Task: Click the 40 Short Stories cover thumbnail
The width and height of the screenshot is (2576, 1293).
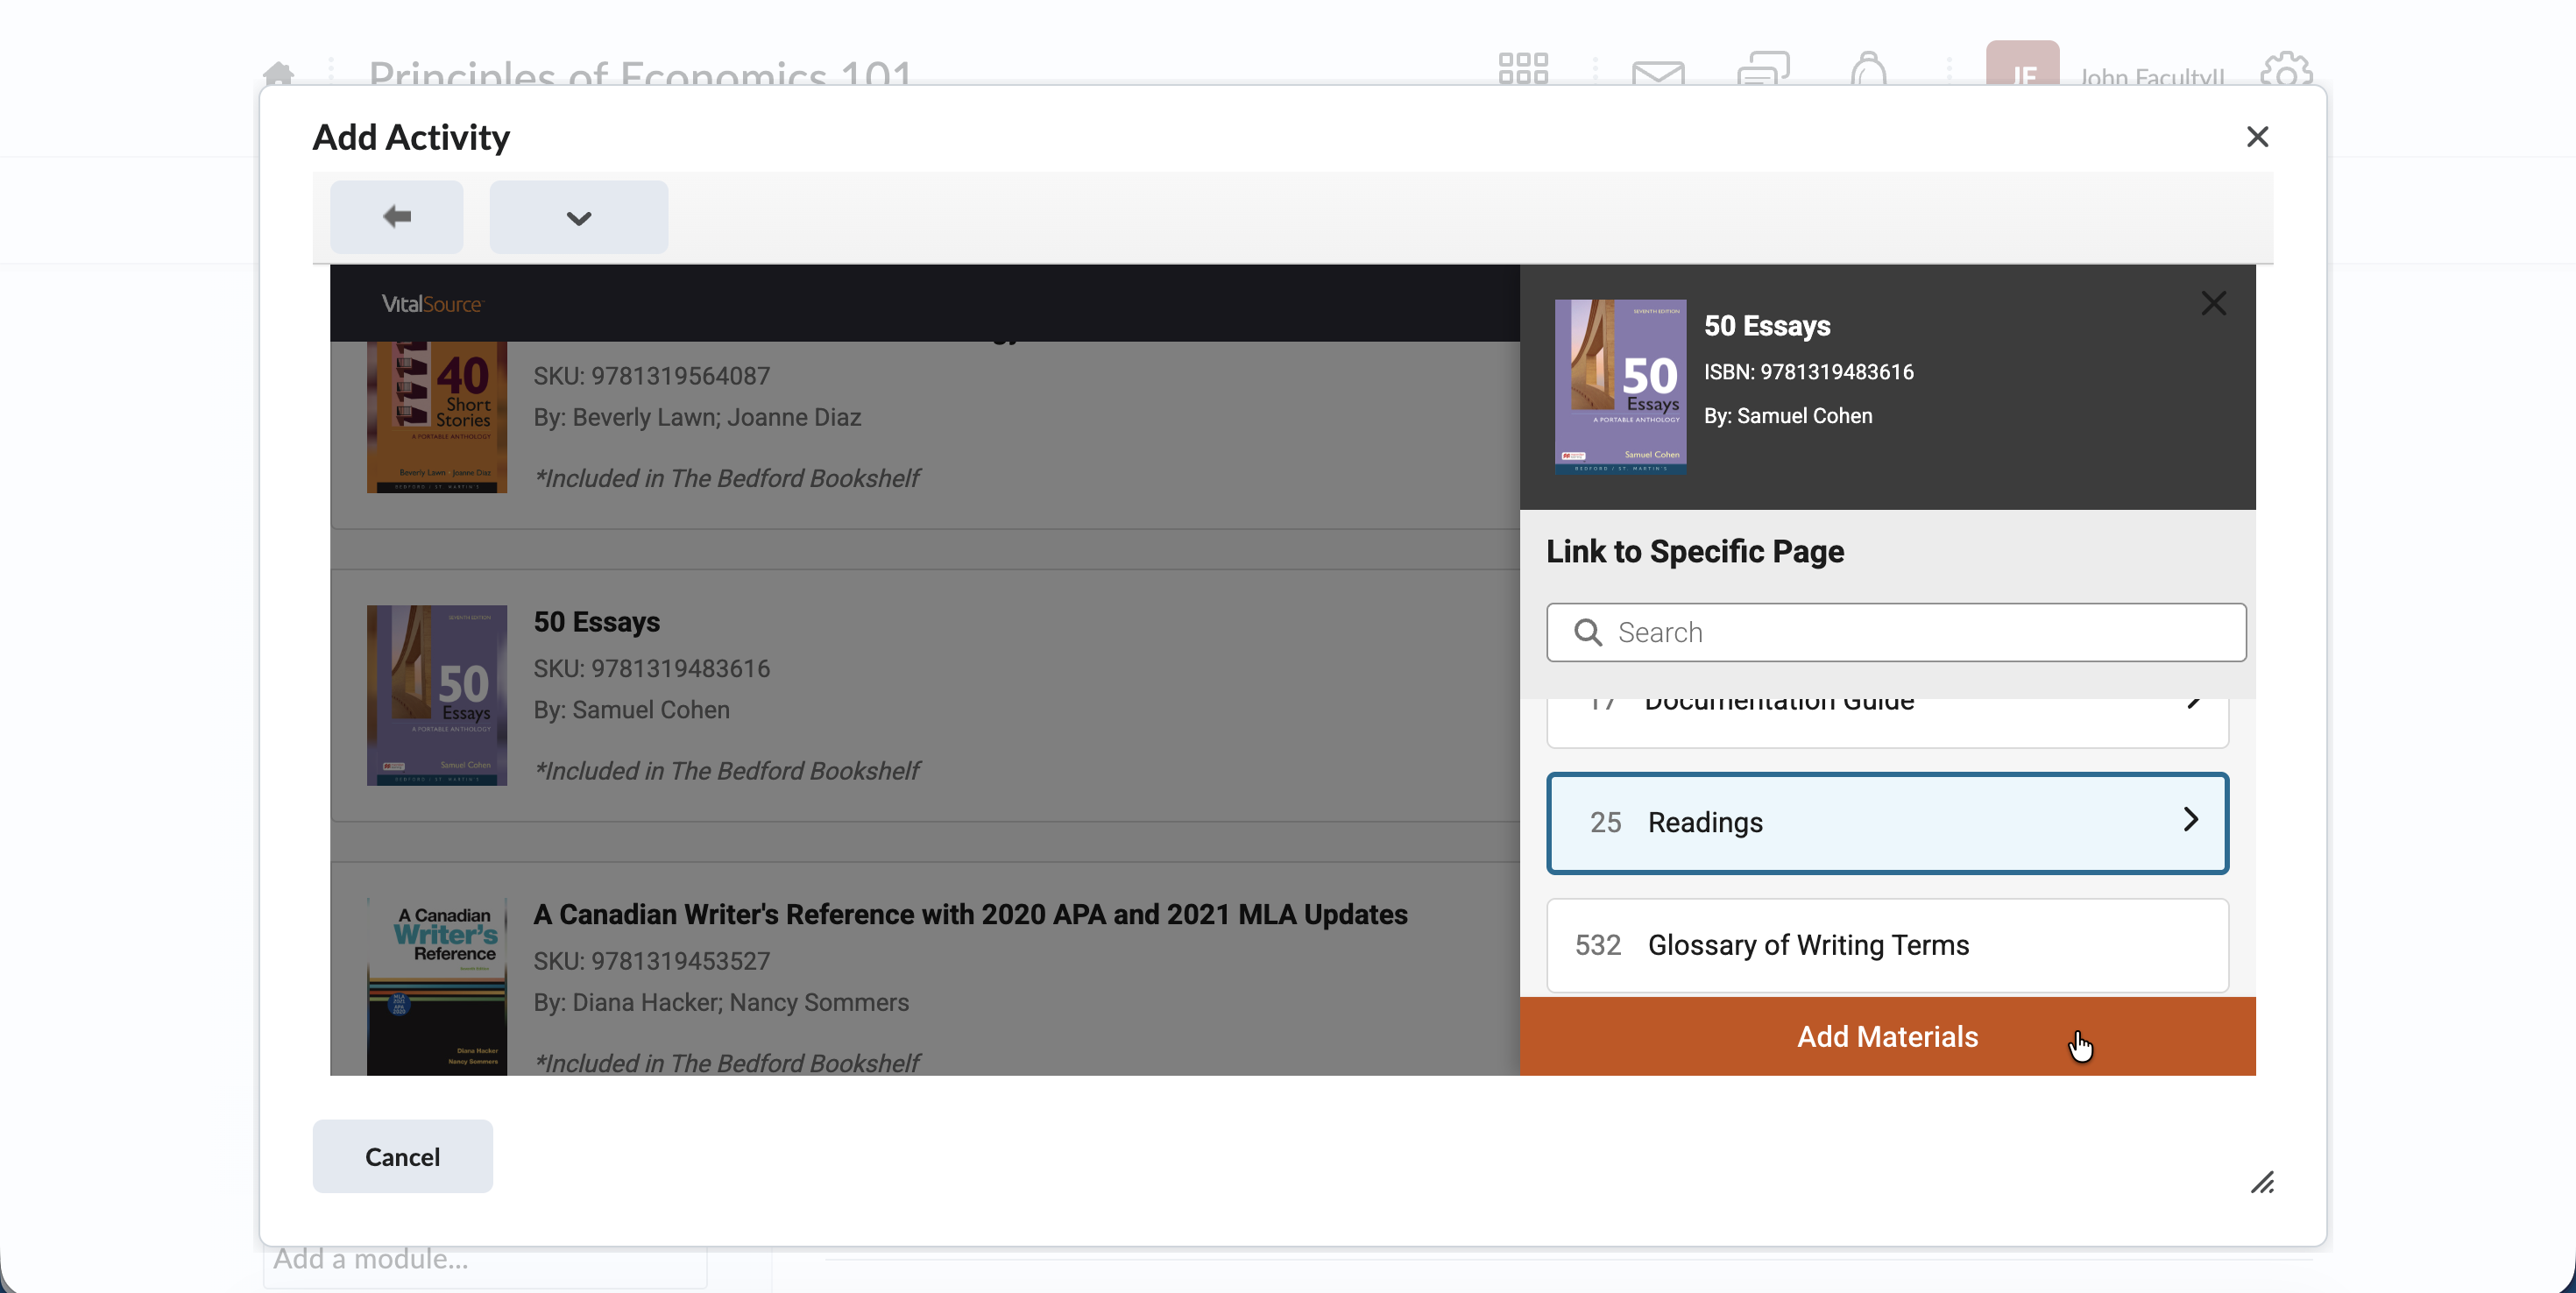Action: [437, 417]
